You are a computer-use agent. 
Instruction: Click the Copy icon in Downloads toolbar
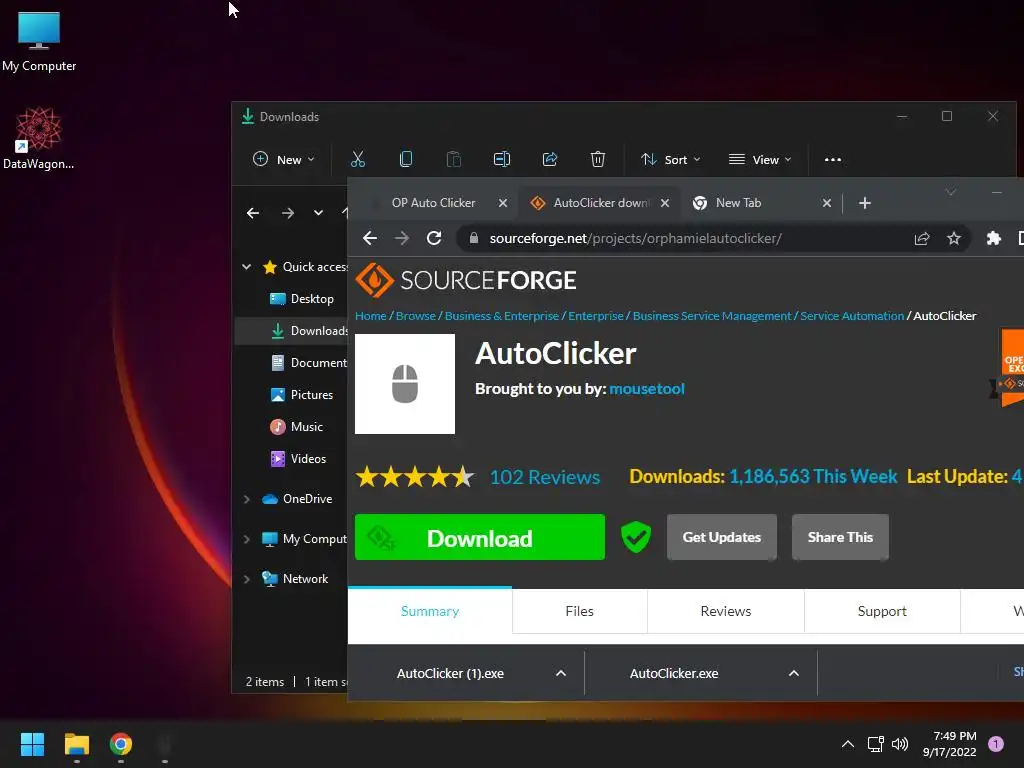pyautogui.click(x=406, y=159)
